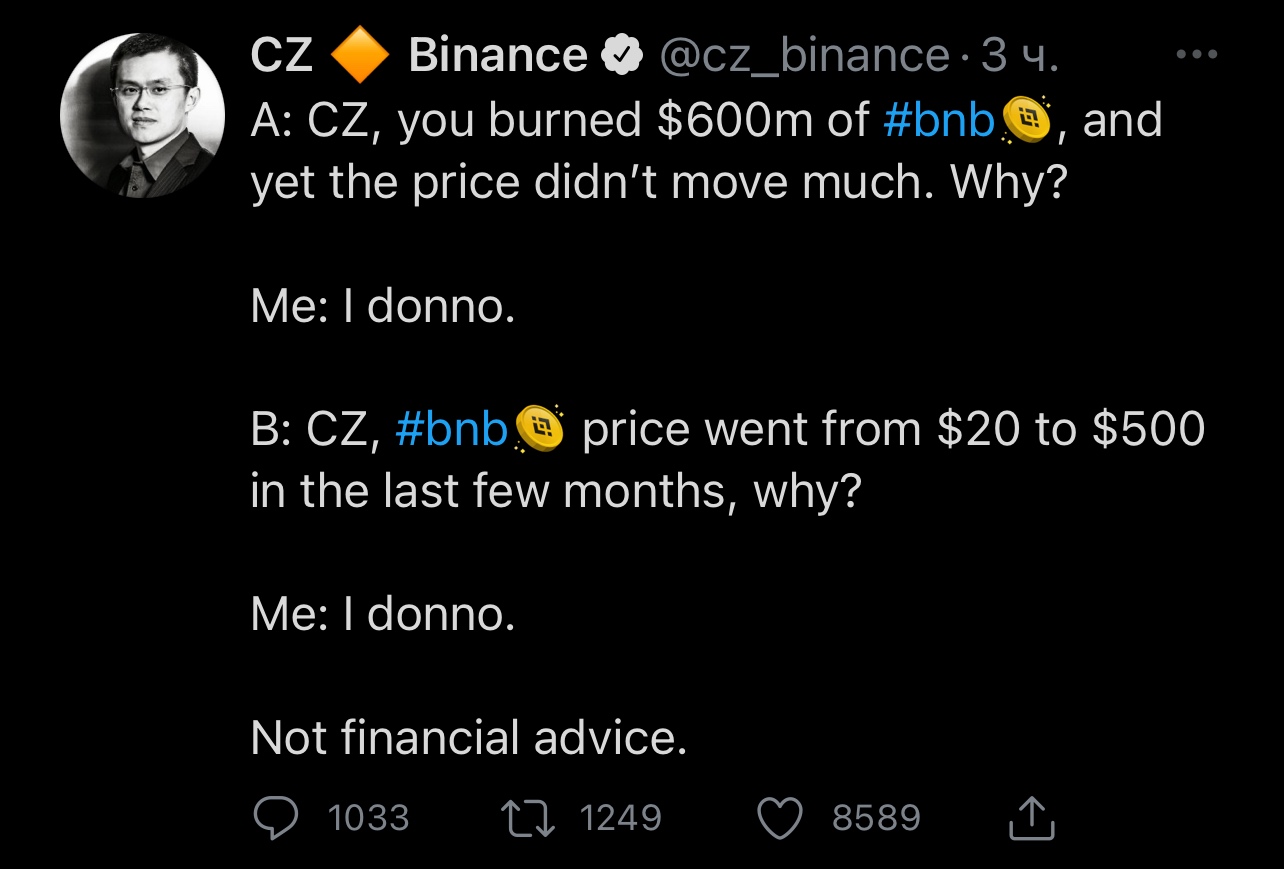Click the verified badge next to Binance
The height and width of the screenshot is (869, 1284).
point(621,56)
